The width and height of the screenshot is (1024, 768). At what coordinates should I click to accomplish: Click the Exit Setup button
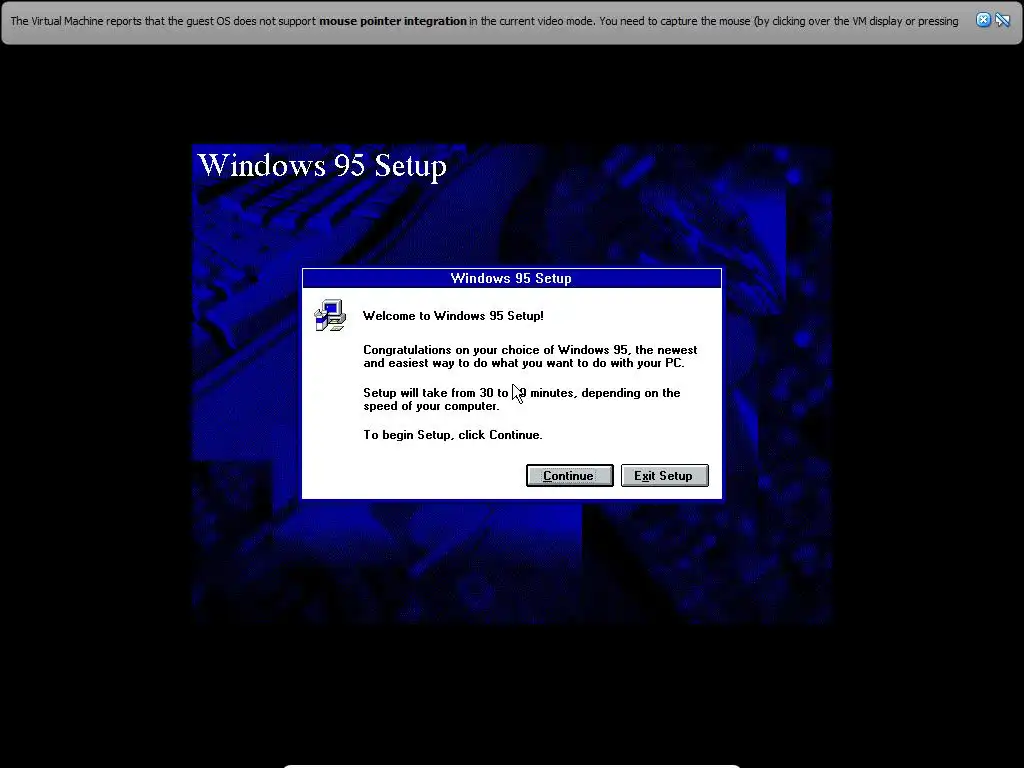click(664, 475)
